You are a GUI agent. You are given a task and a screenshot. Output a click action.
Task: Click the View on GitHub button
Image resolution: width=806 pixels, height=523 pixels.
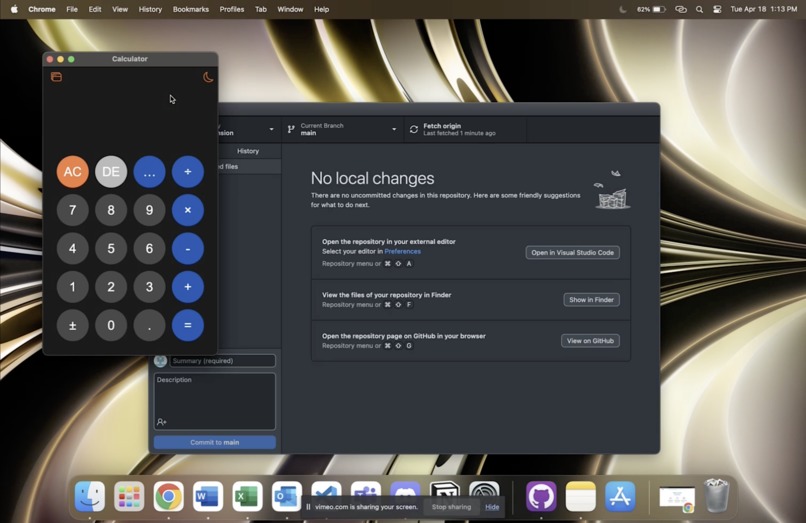pos(590,341)
